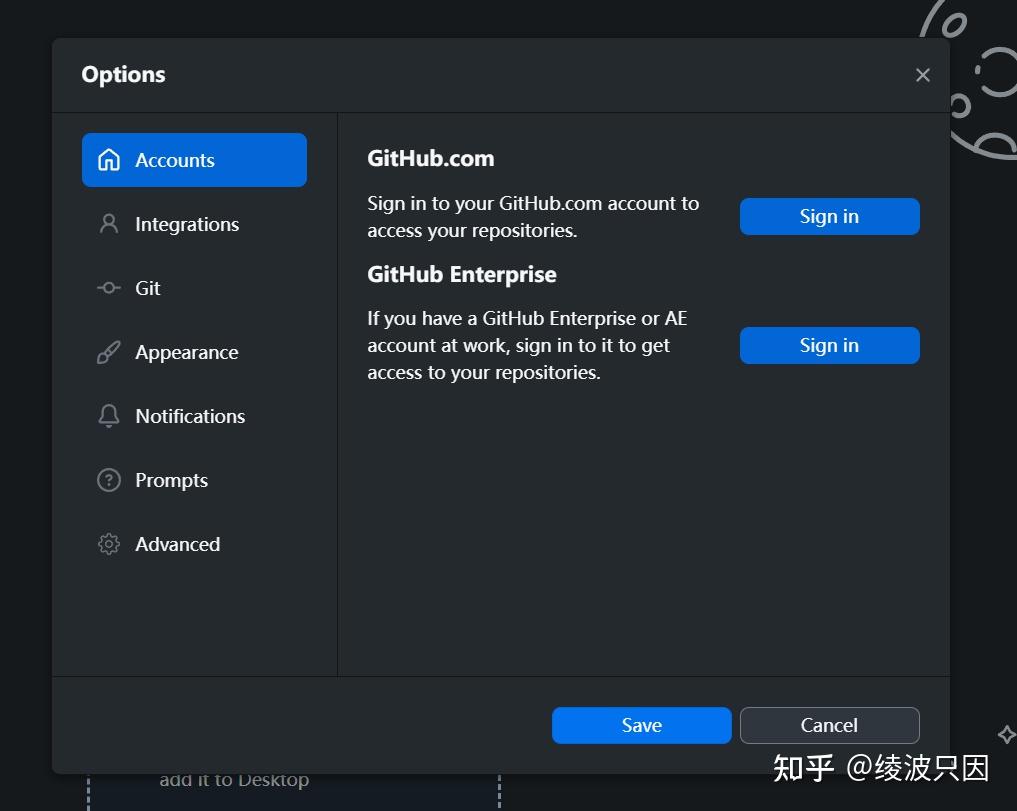Select the person icon for Integrations
Image resolution: width=1017 pixels, height=811 pixels.
pyautogui.click(x=109, y=223)
